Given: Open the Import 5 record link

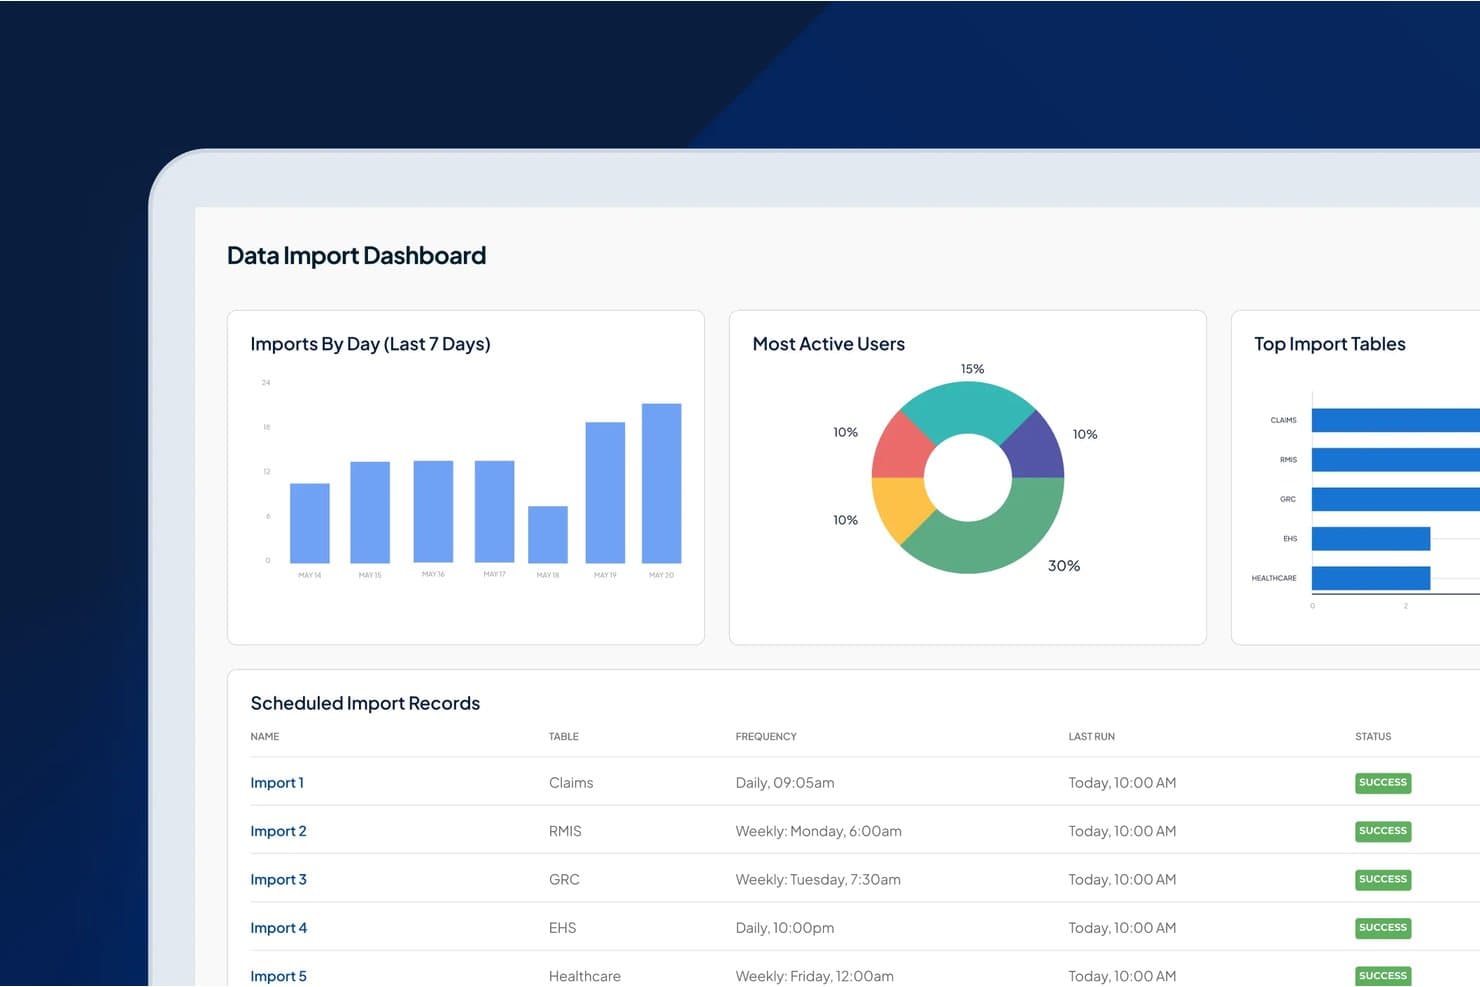Looking at the screenshot, I should tap(278, 976).
